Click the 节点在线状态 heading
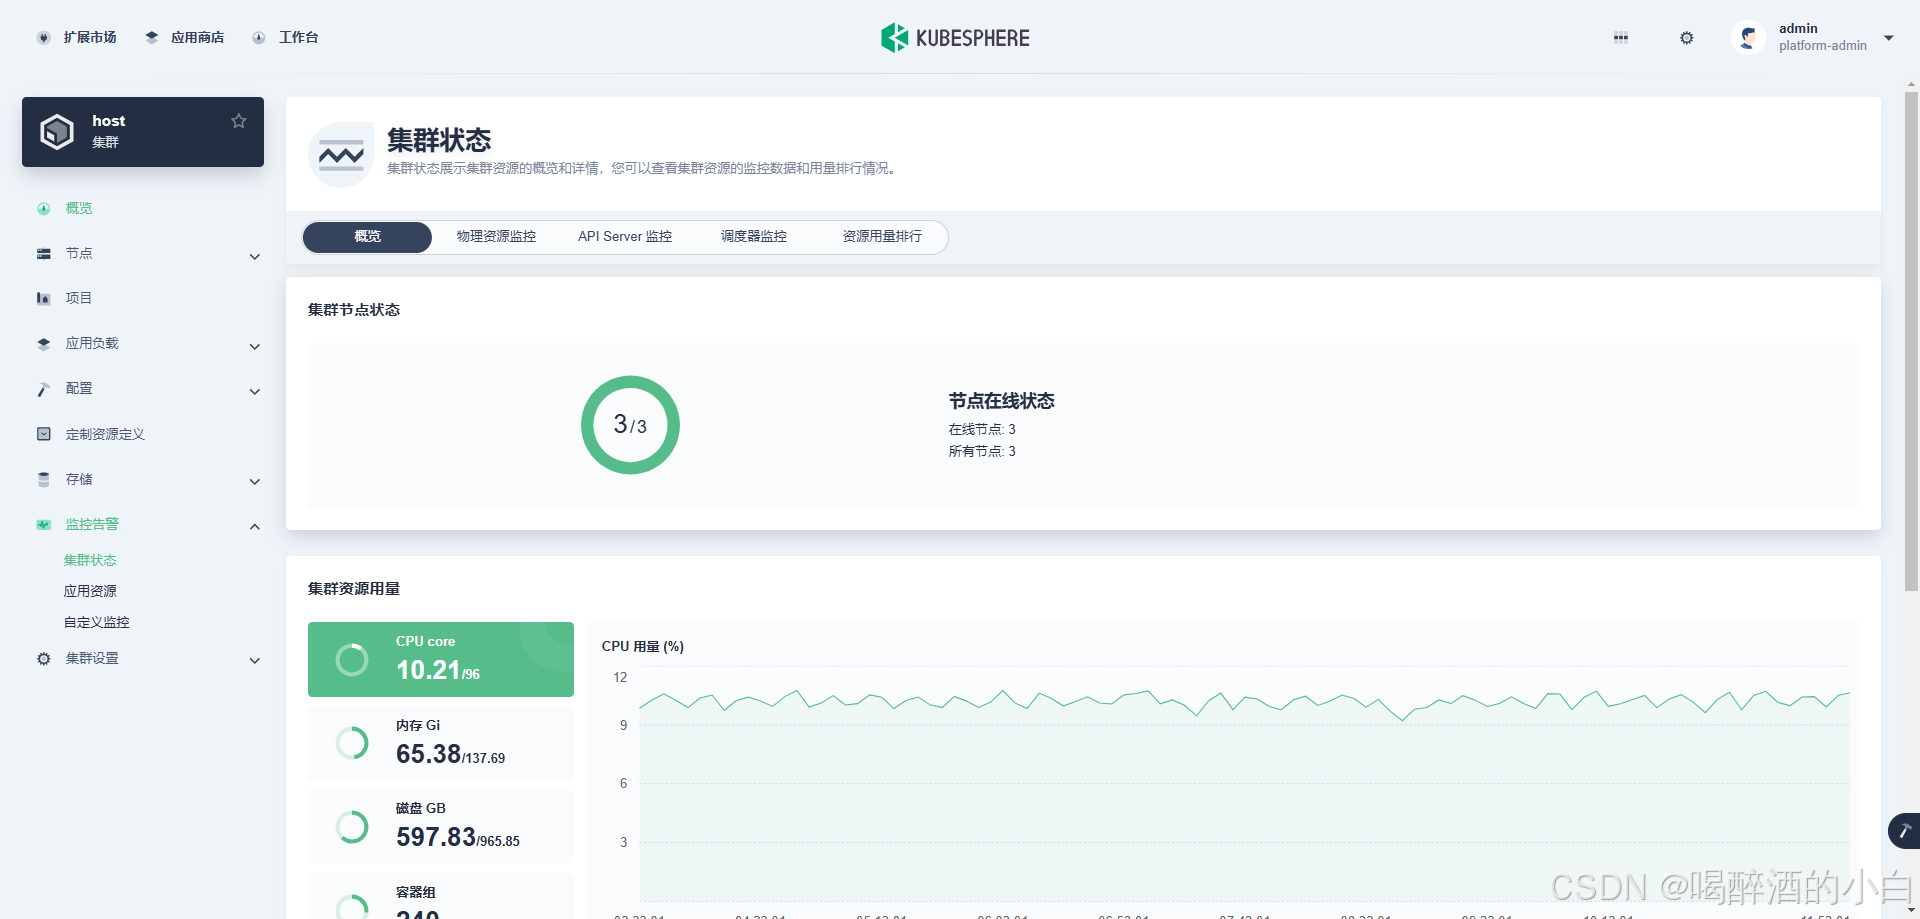 [x=1001, y=401]
